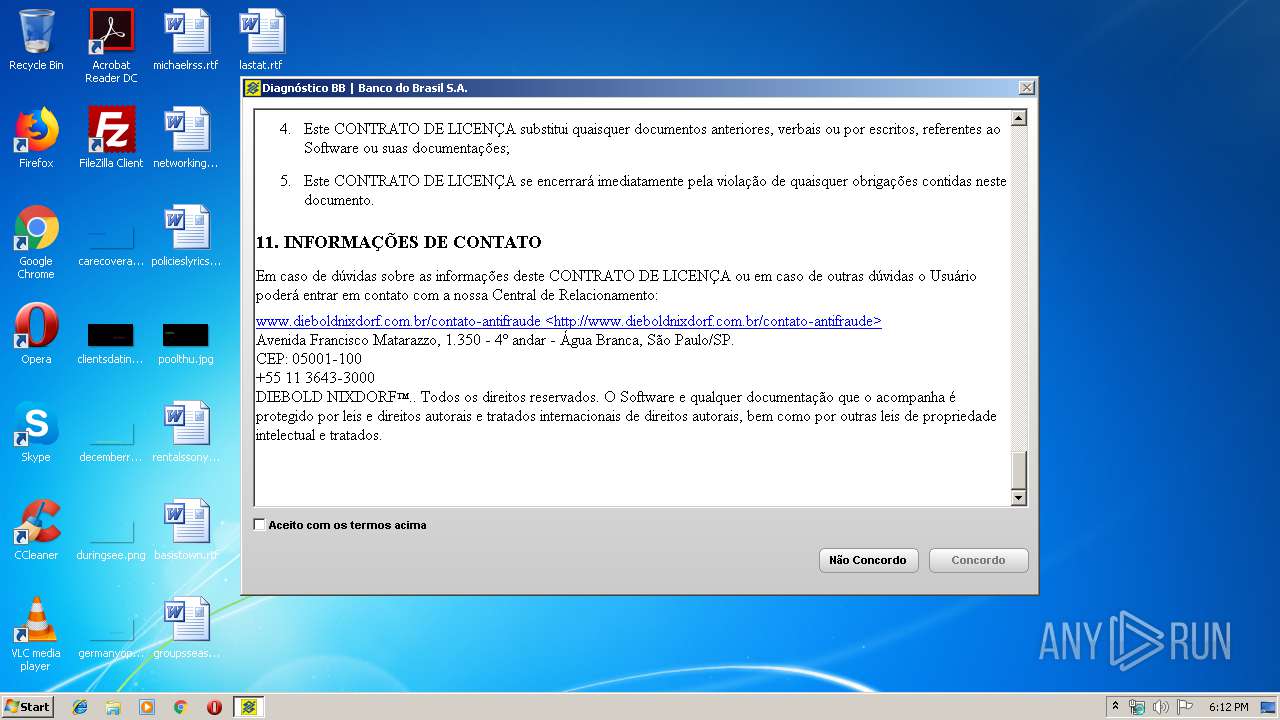1280x720 pixels.
Task: Click the 'CEP: 05001-100' line
Action: coord(309,359)
